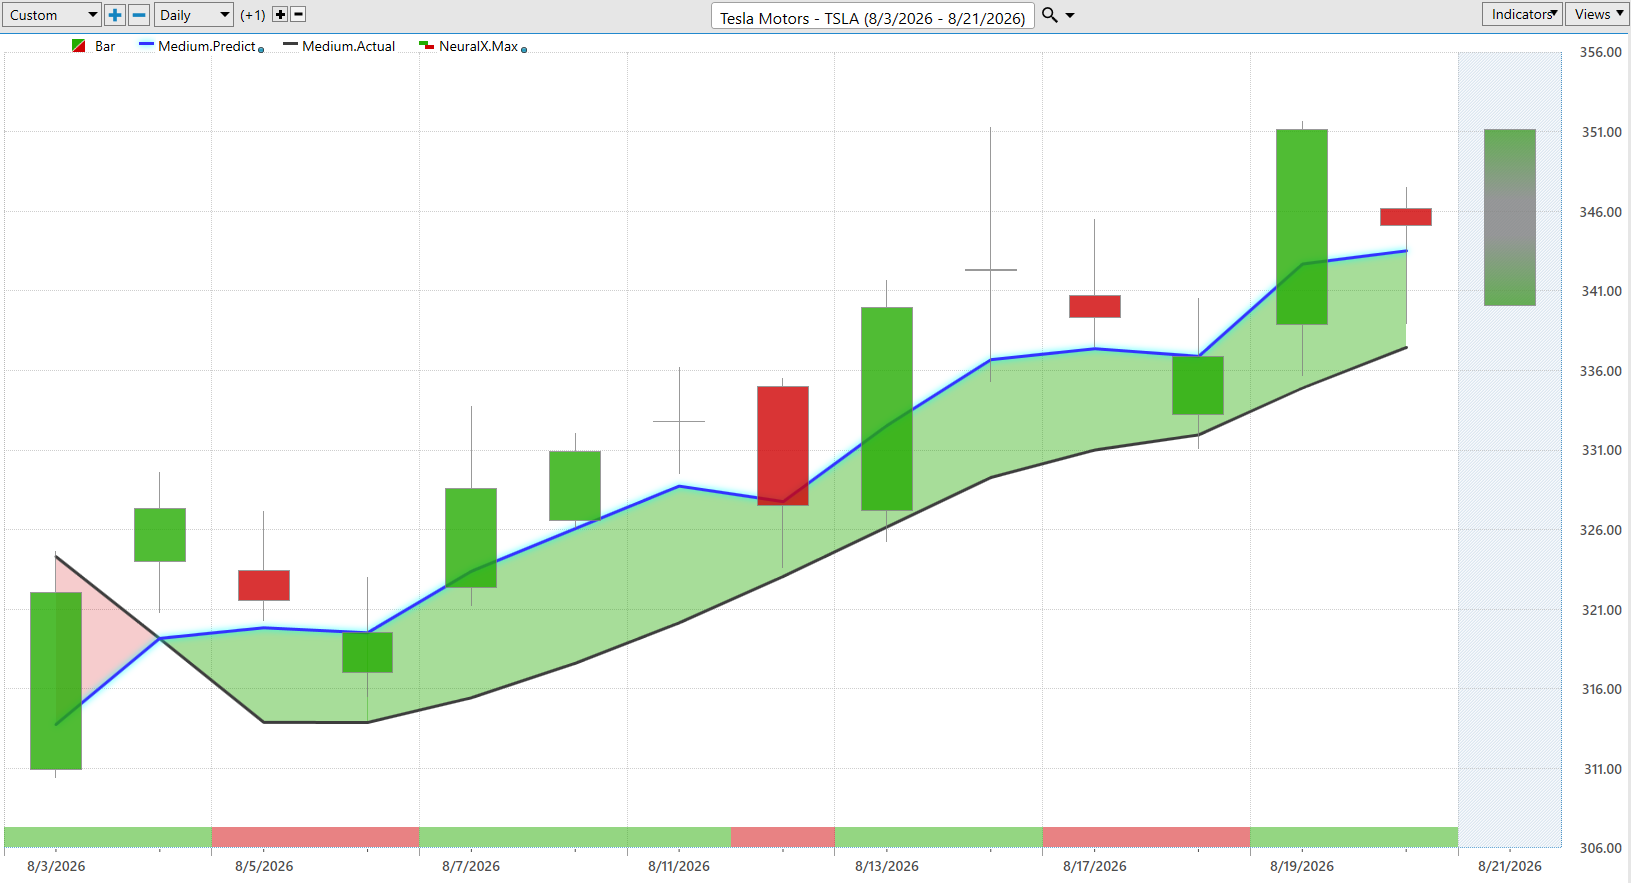1631x883 pixels.
Task: Open the Views dropdown
Action: [1597, 14]
